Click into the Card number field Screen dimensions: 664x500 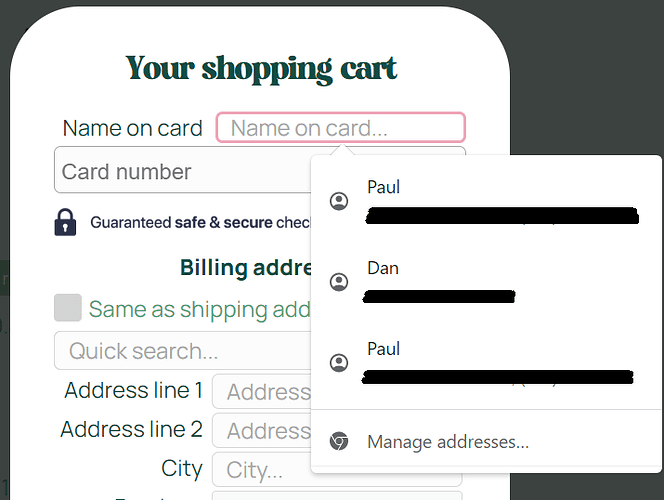click(x=180, y=171)
